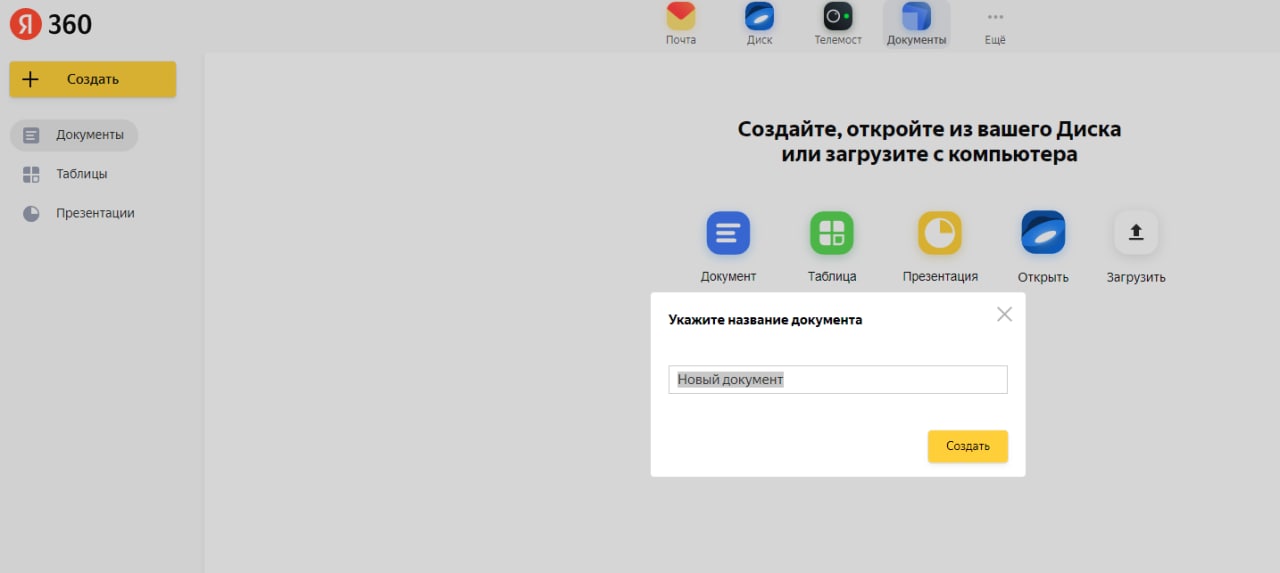Select Документы in the left sidebar
Screen dimensions: 1280x573
tap(74, 135)
